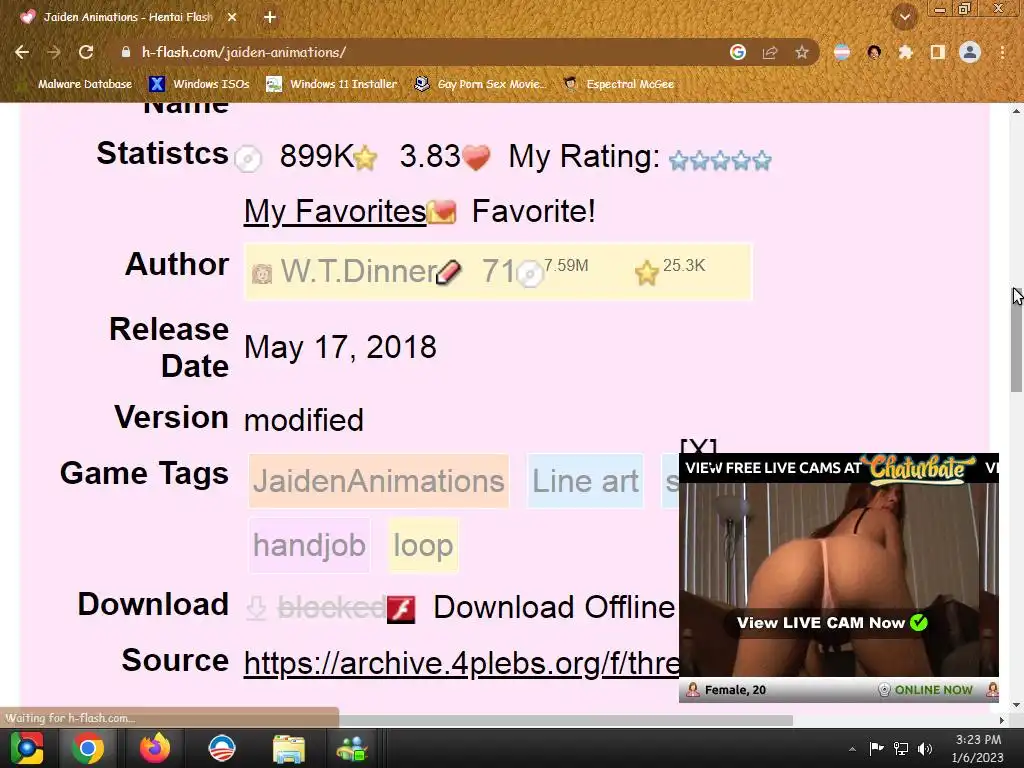
Task: Rate four stars in My Rating
Action: click(x=741, y=161)
